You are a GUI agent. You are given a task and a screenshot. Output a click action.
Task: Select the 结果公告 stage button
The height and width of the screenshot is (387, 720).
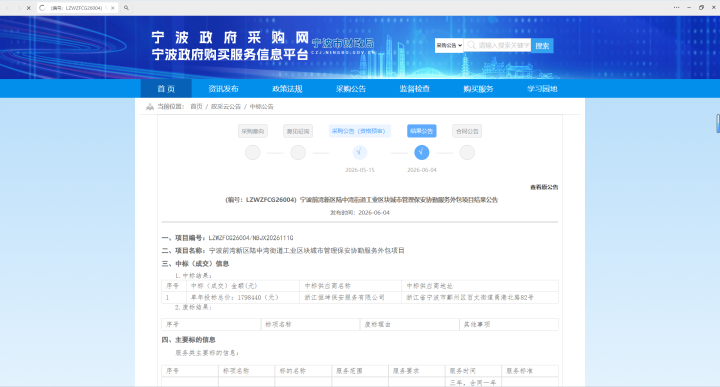(x=422, y=131)
